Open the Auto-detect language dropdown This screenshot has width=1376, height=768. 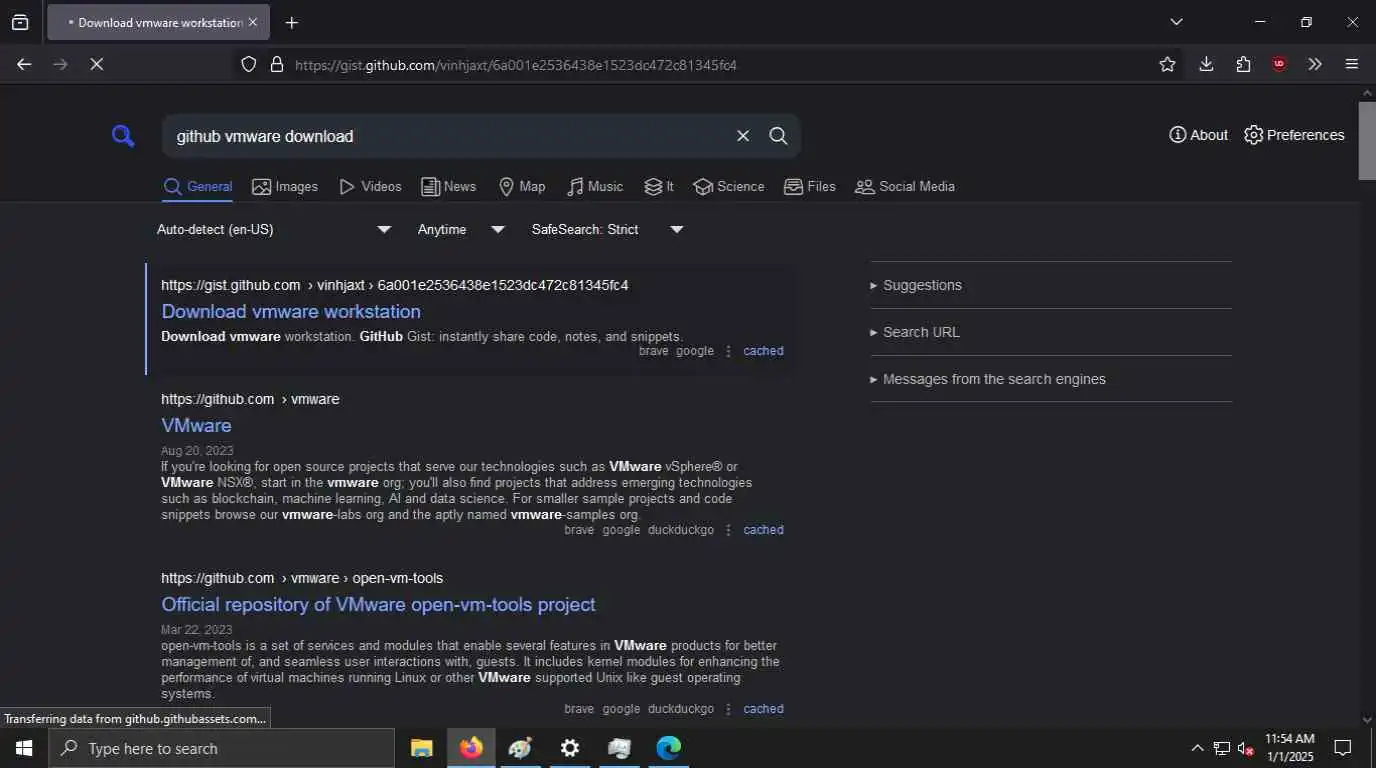[274, 229]
